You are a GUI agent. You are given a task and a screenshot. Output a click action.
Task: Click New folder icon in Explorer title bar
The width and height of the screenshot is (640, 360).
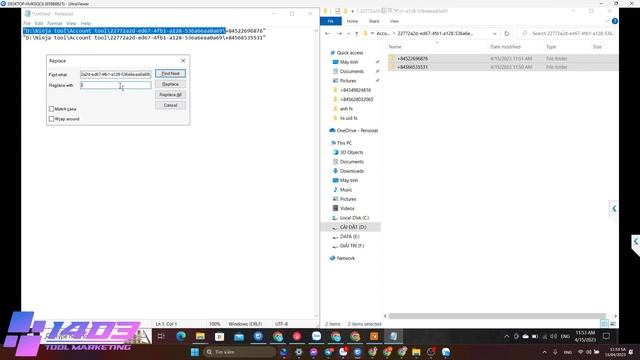point(345,11)
